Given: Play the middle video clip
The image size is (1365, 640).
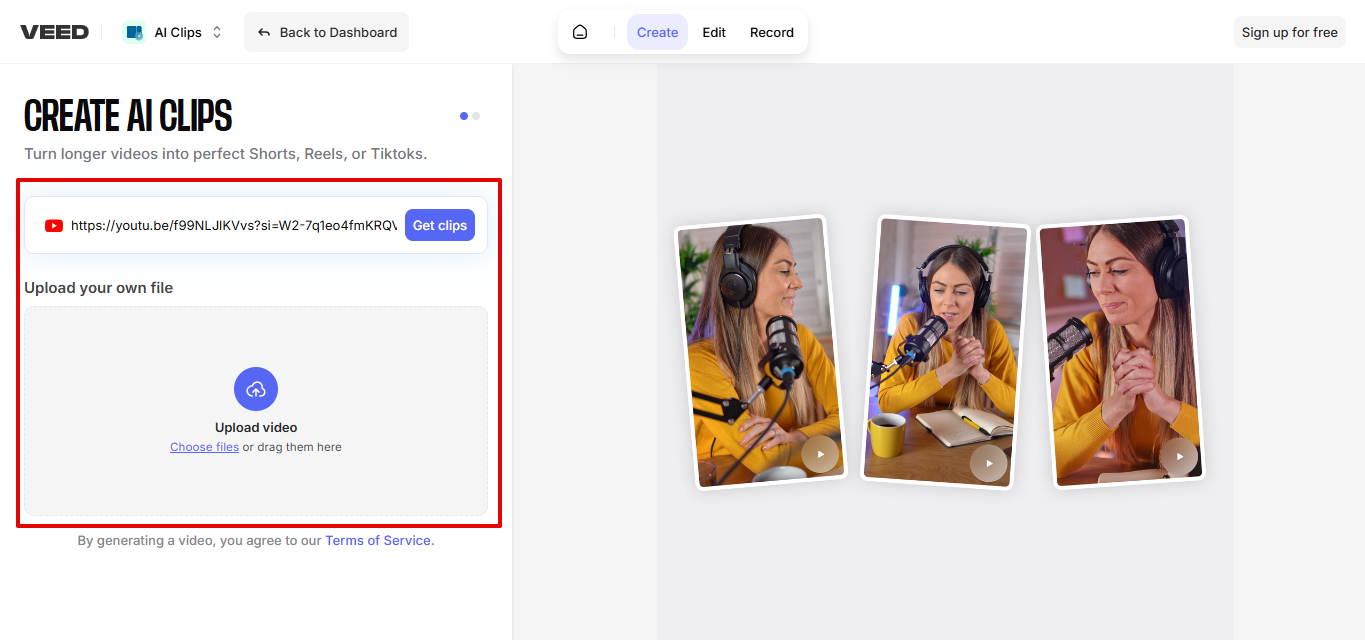Looking at the screenshot, I should pyautogui.click(x=989, y=463).
